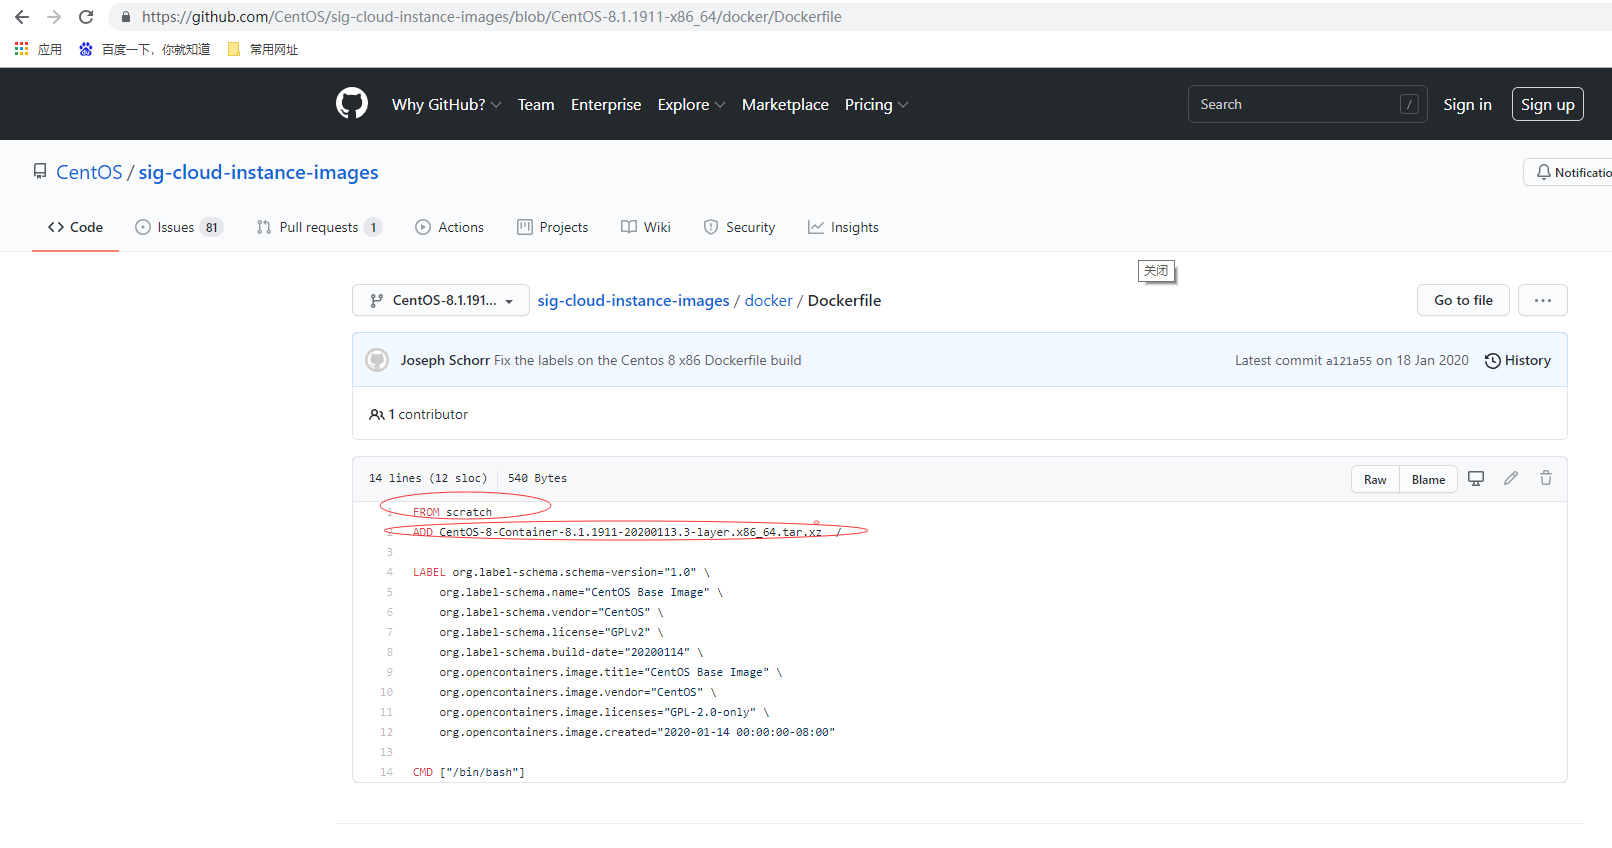
Task: Click the Go to file button
Action: coord(1463,300)
